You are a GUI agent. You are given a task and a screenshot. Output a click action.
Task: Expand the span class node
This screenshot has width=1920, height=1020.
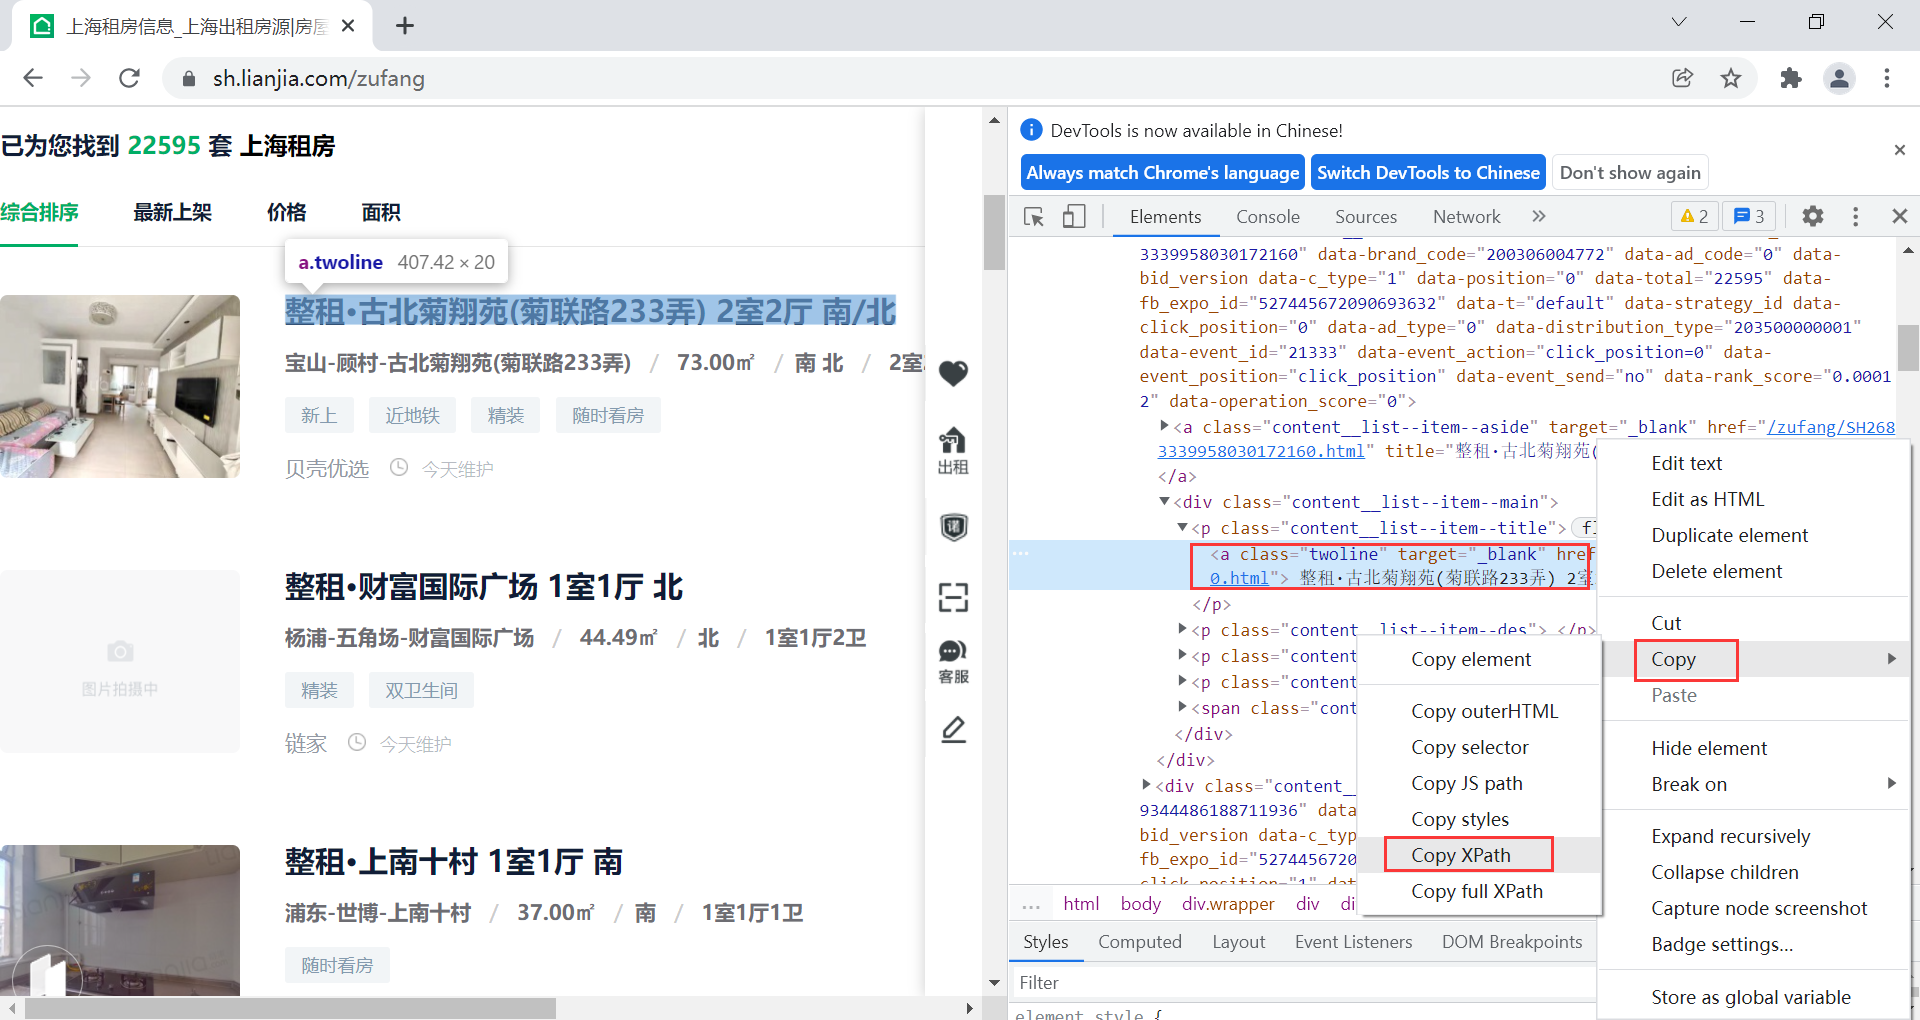(x=1182, y=707)
